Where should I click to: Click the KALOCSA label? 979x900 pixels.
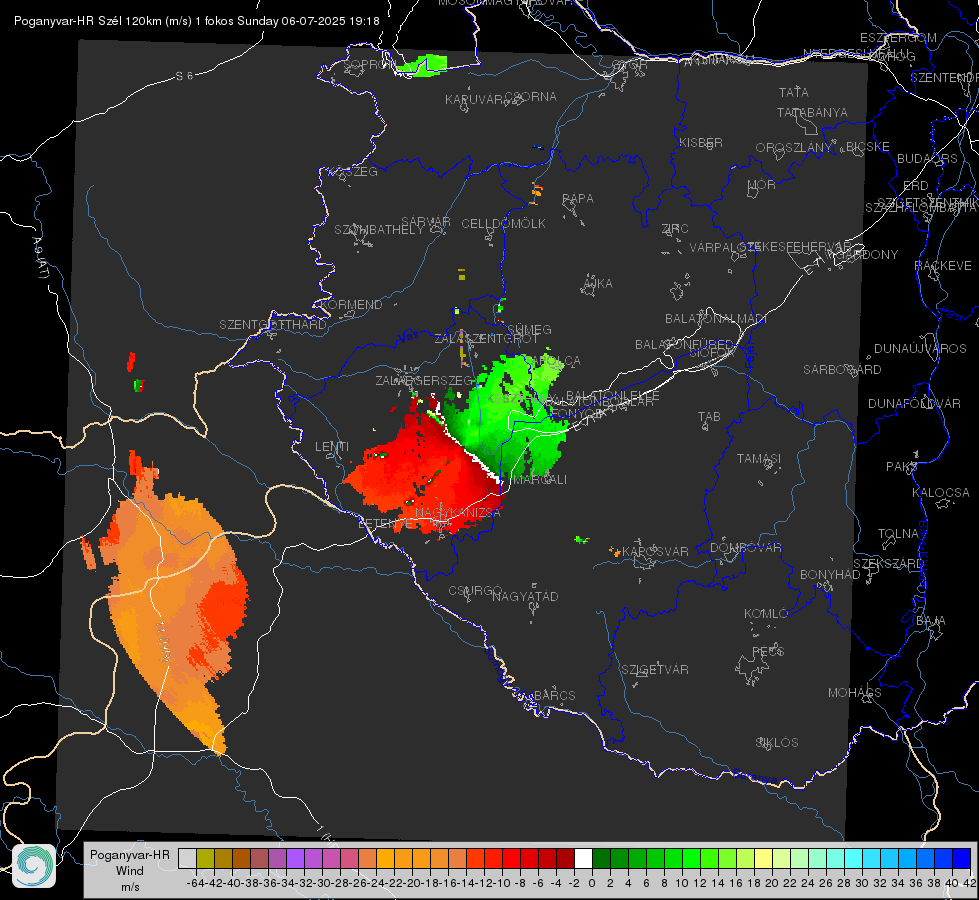coord(940,493)
